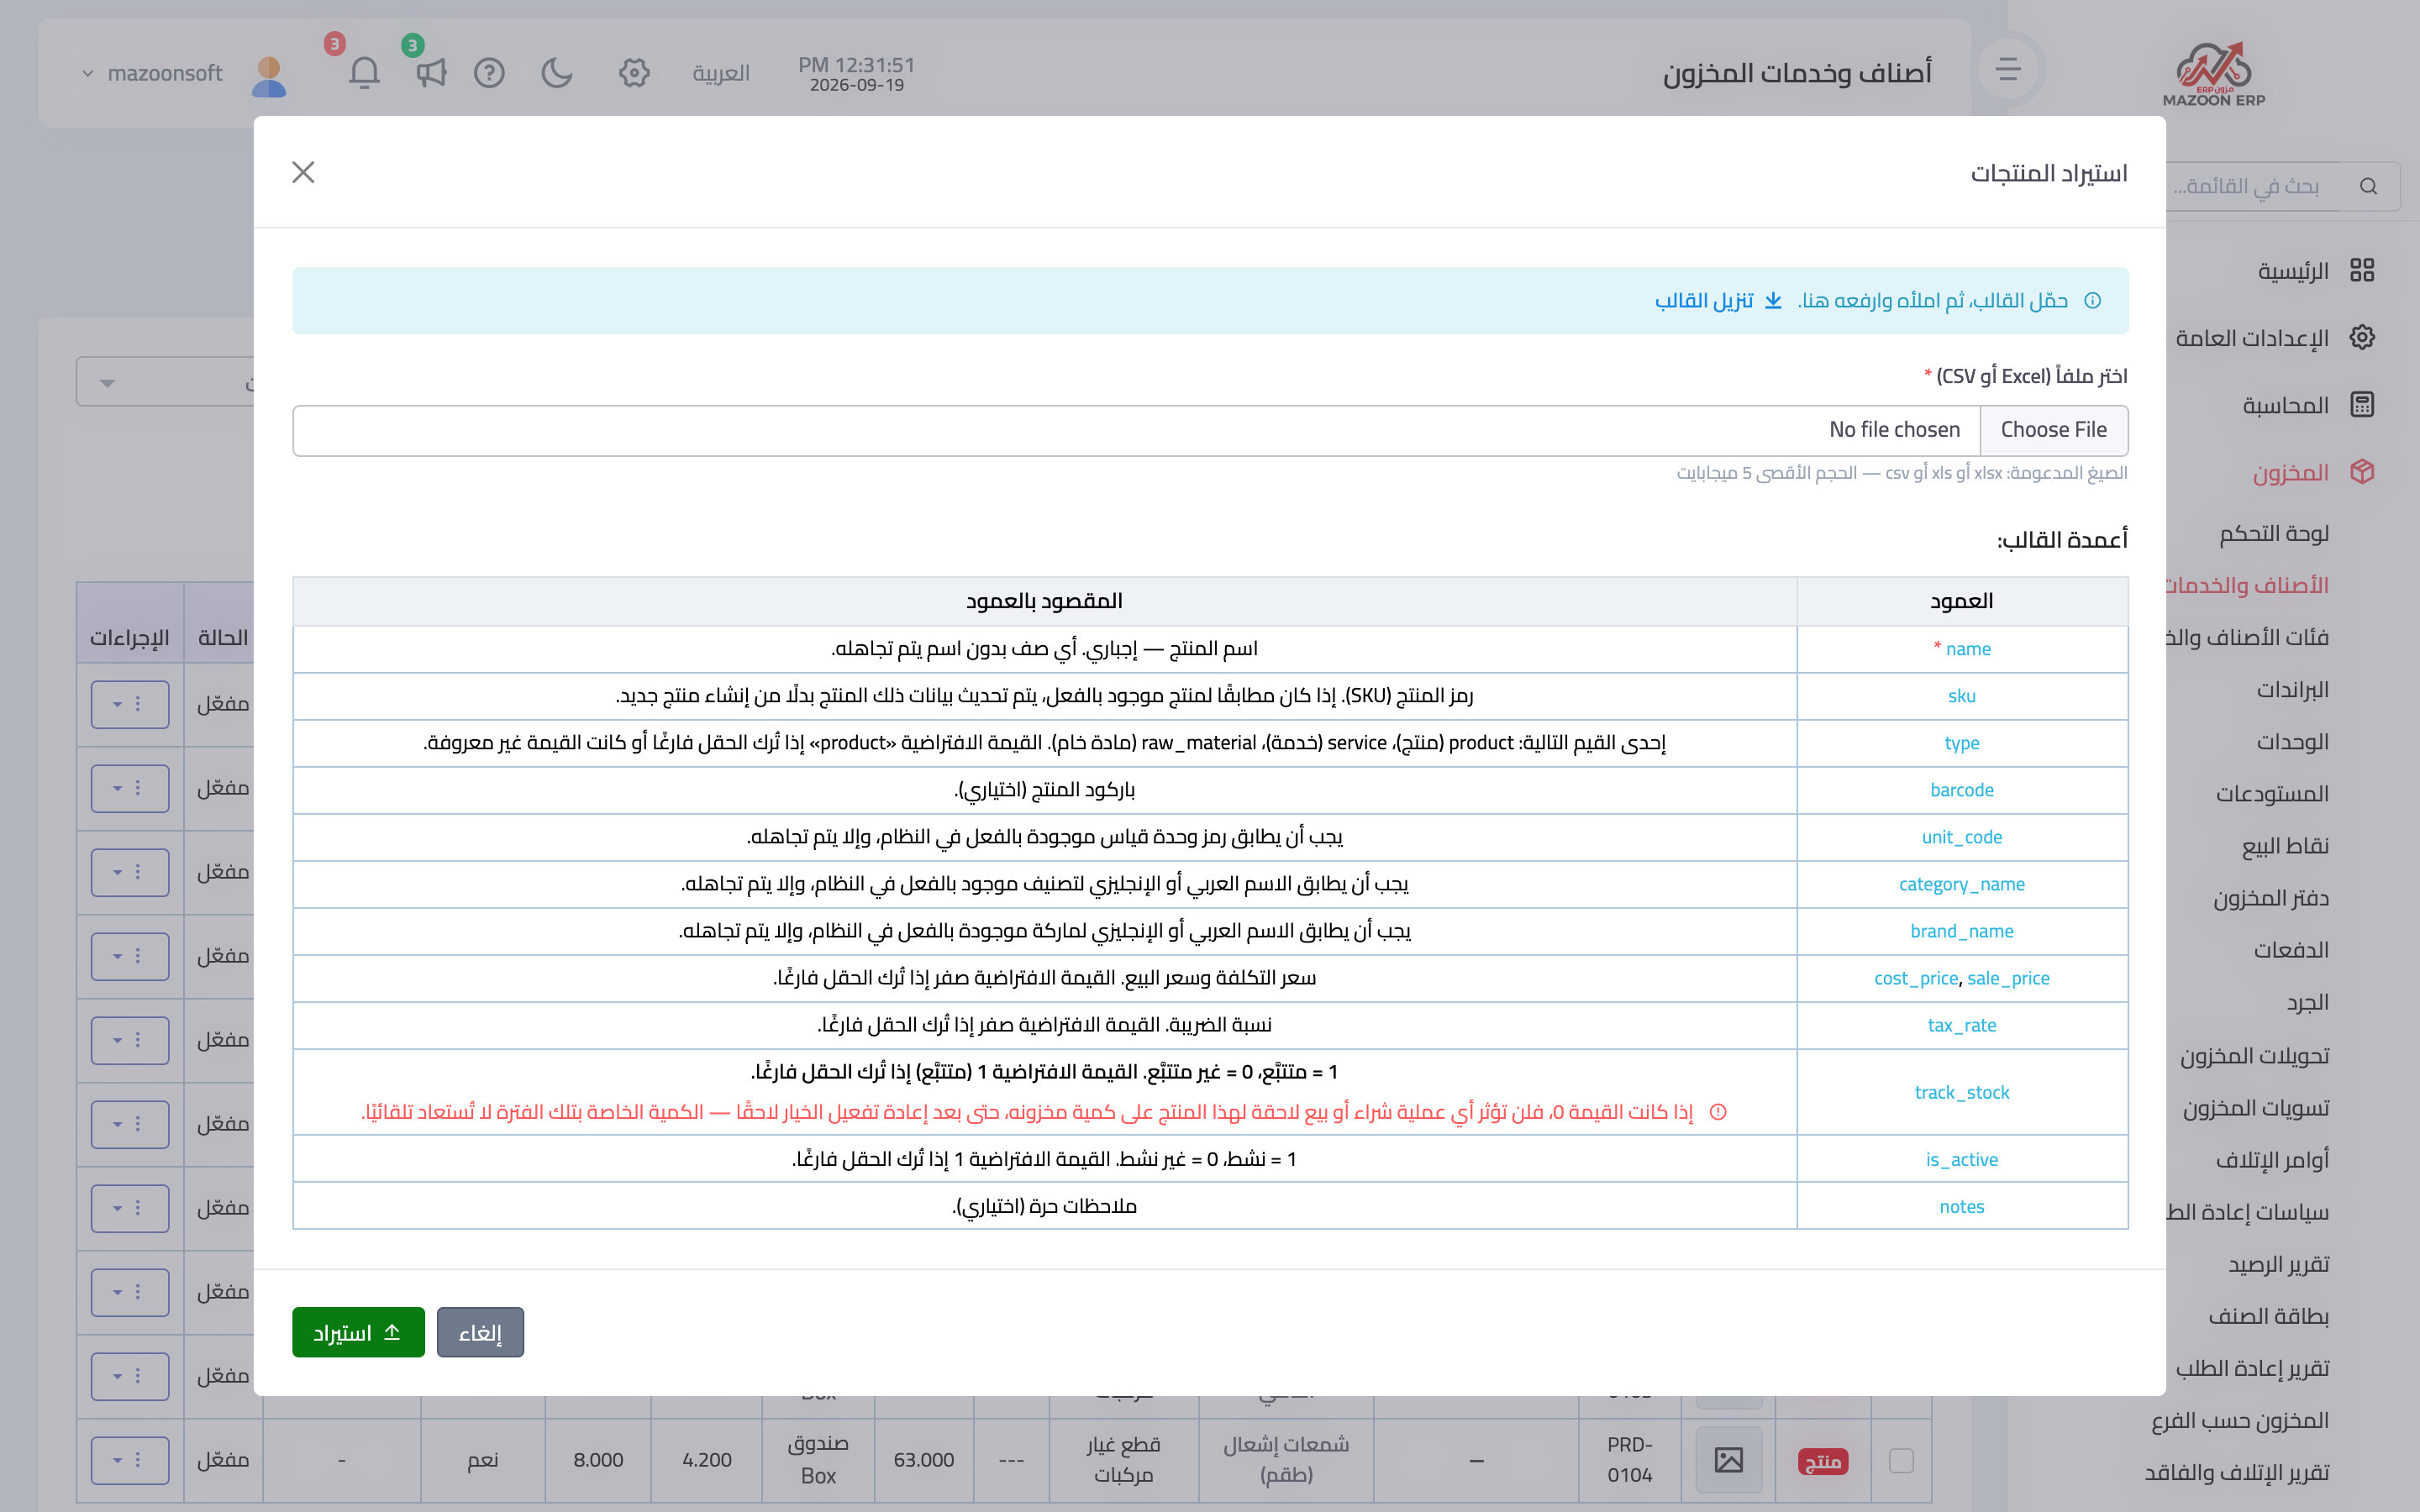Click the sku column label
The image size is (2420, 1512).
[x=1962, y=696]
